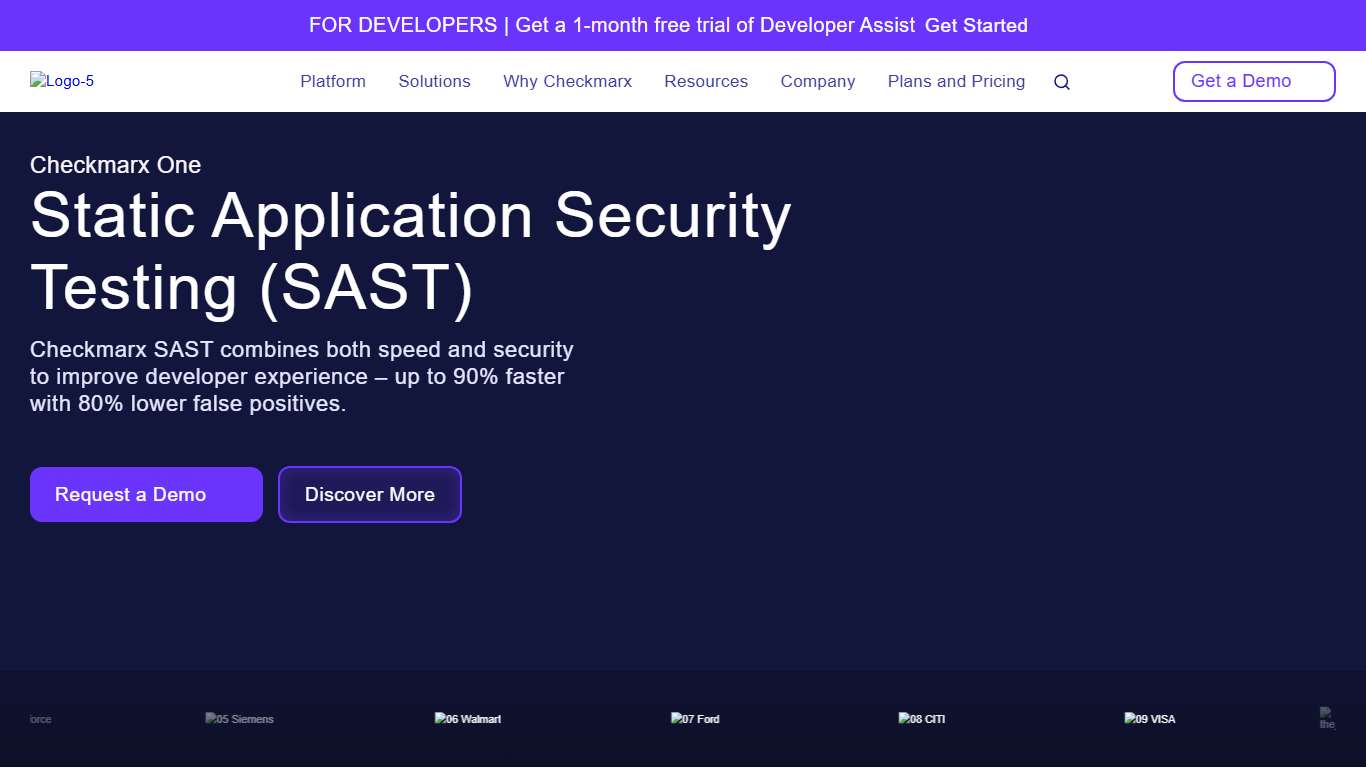Open the Company menu item
This screenshot has height=768, width=1366.
(x=818, y=81)
